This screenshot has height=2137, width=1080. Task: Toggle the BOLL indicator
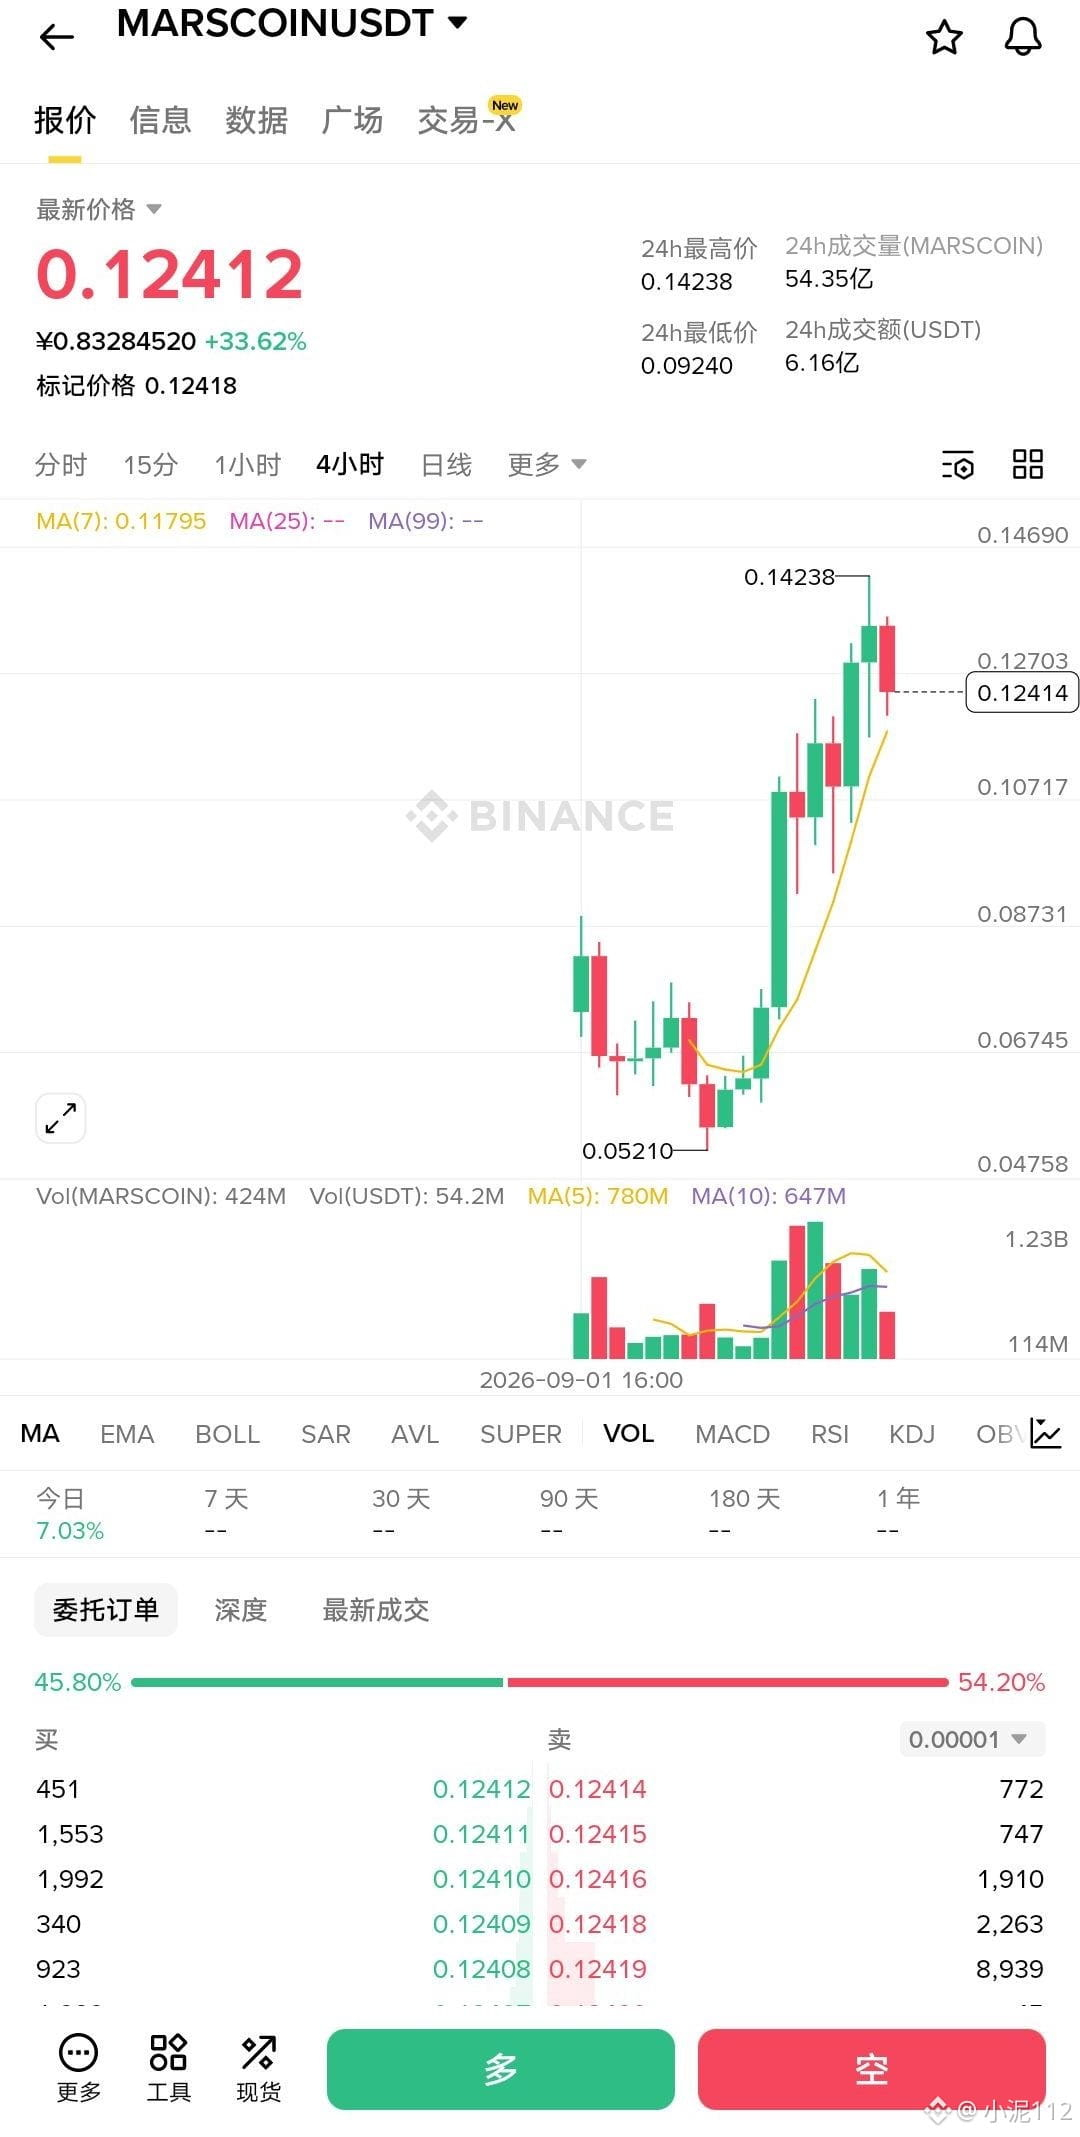click(x=227, y=1434)
